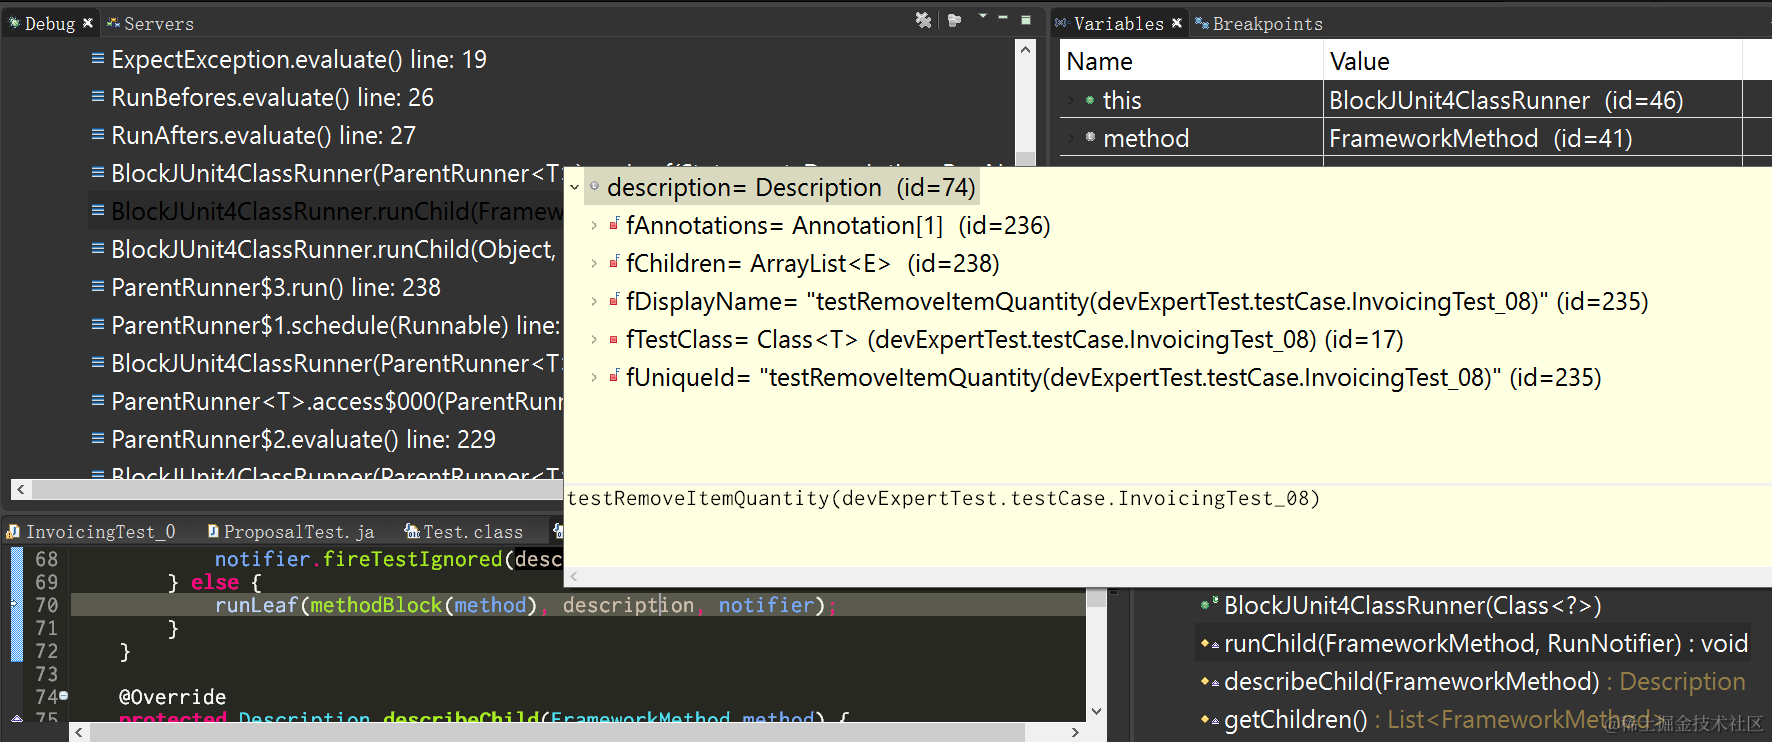Select stack frame ParentRunner$3.run() line: 238
The width and height of the screenshot is (1772, 742).
tap(276, 288)
